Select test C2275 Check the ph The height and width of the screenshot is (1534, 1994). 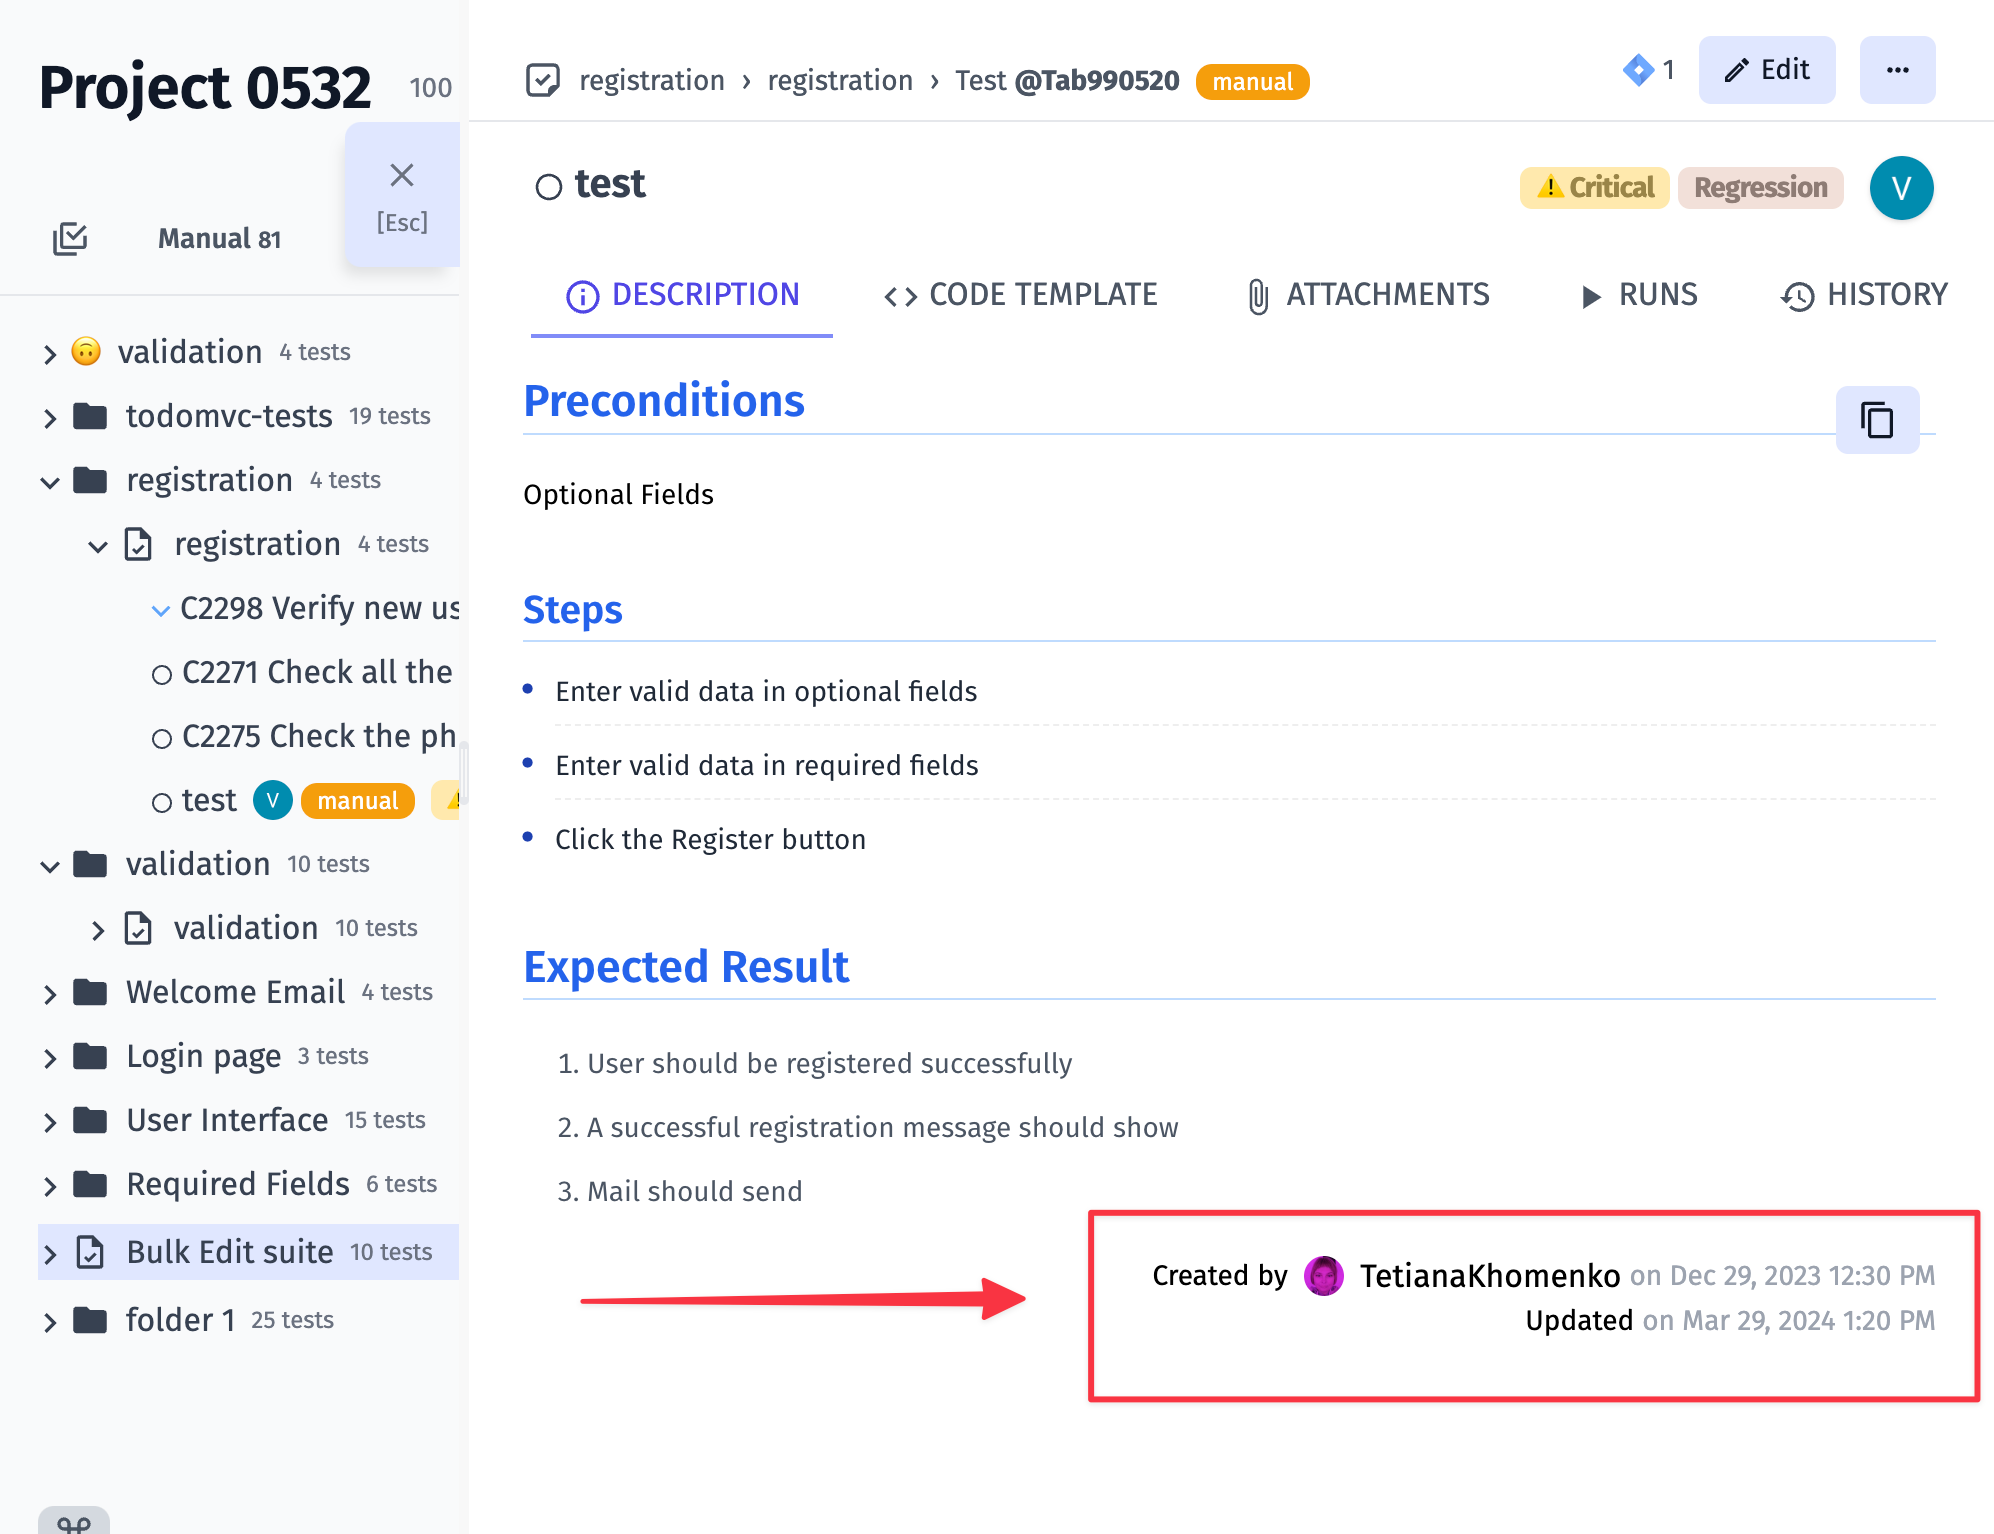pyautogui.click(x=319, y=736)
